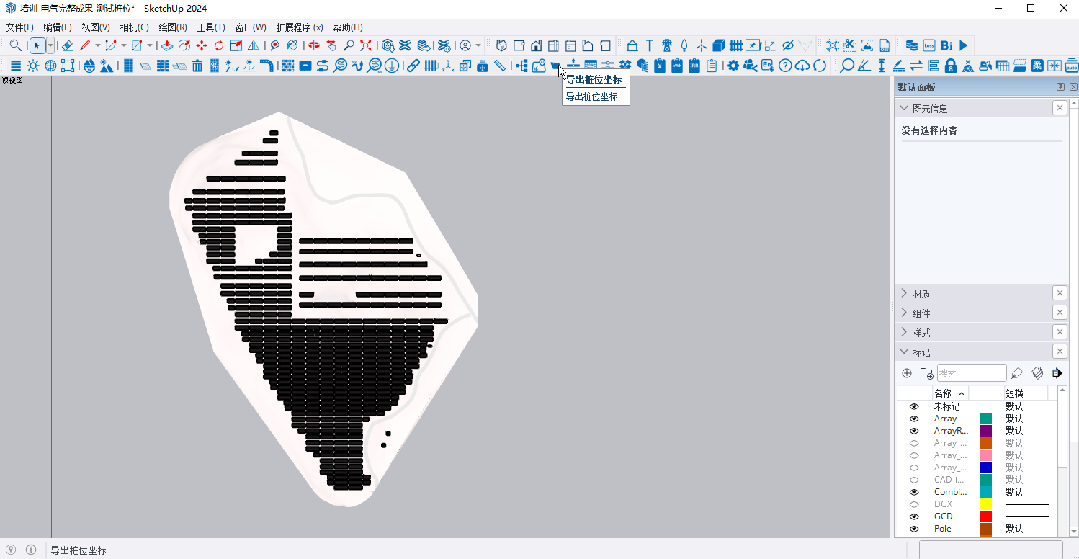Screen dimensions: 1079x559
Task: Expand the 材质 panel
Action: (x=905, y=293)
